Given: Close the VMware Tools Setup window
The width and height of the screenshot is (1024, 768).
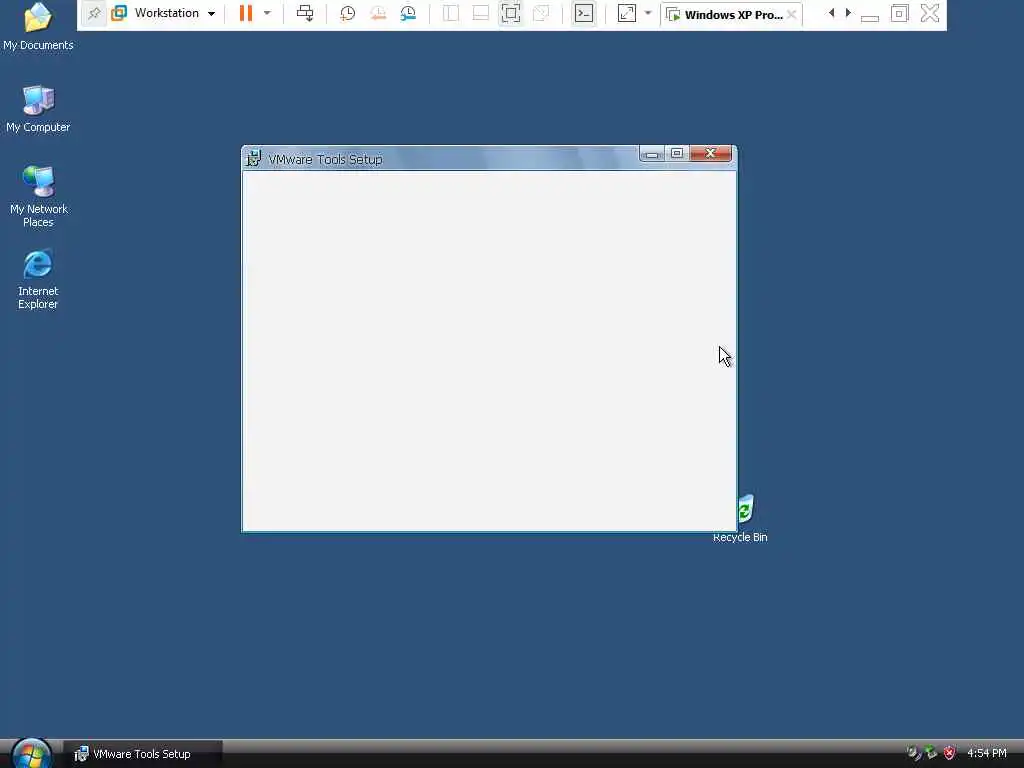Looking at the screenshot, I should tap(711, 153).
